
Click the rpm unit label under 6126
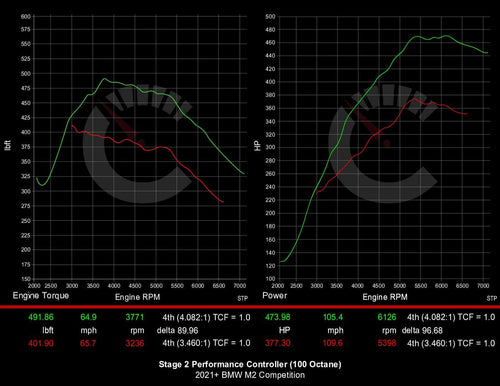tap(389, 330)
